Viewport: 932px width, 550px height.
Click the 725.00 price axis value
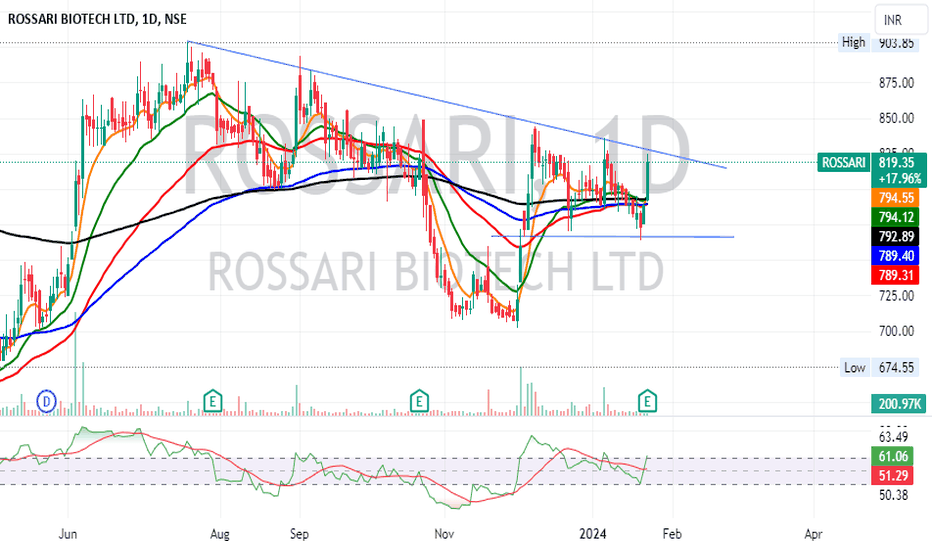pos(896,296)
